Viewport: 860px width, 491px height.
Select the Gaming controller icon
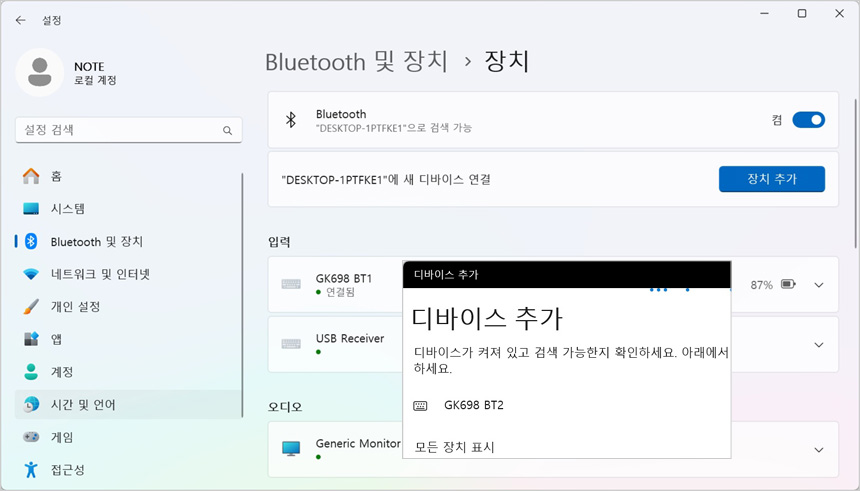click(x=31, y=437)
